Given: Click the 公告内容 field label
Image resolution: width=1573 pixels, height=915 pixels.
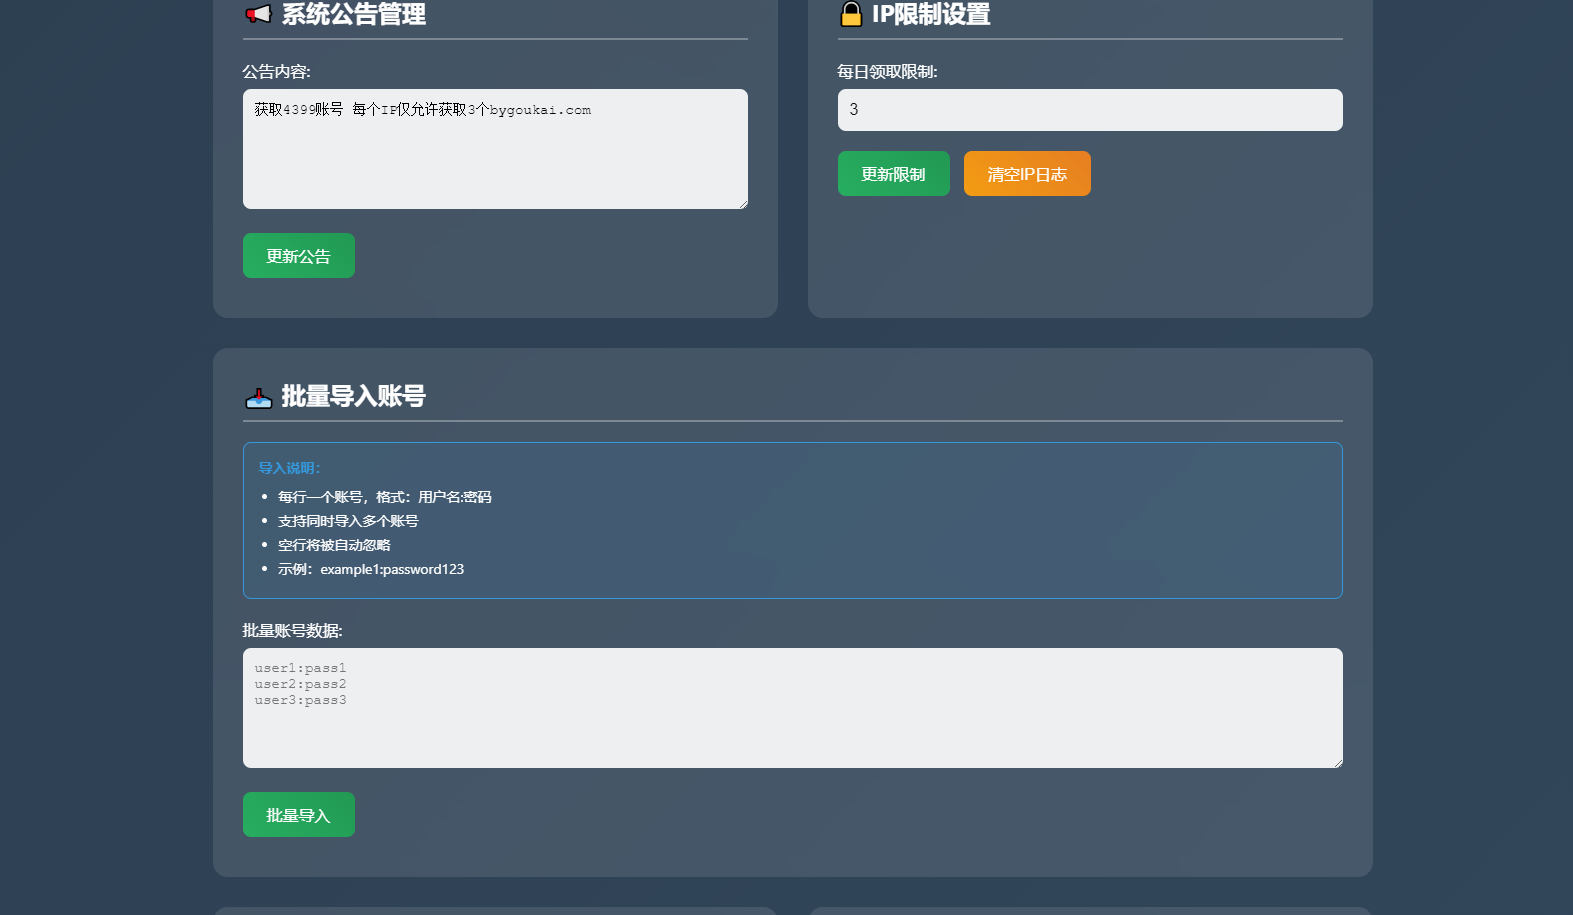Looking at the screenshot, I should [277, 72].
